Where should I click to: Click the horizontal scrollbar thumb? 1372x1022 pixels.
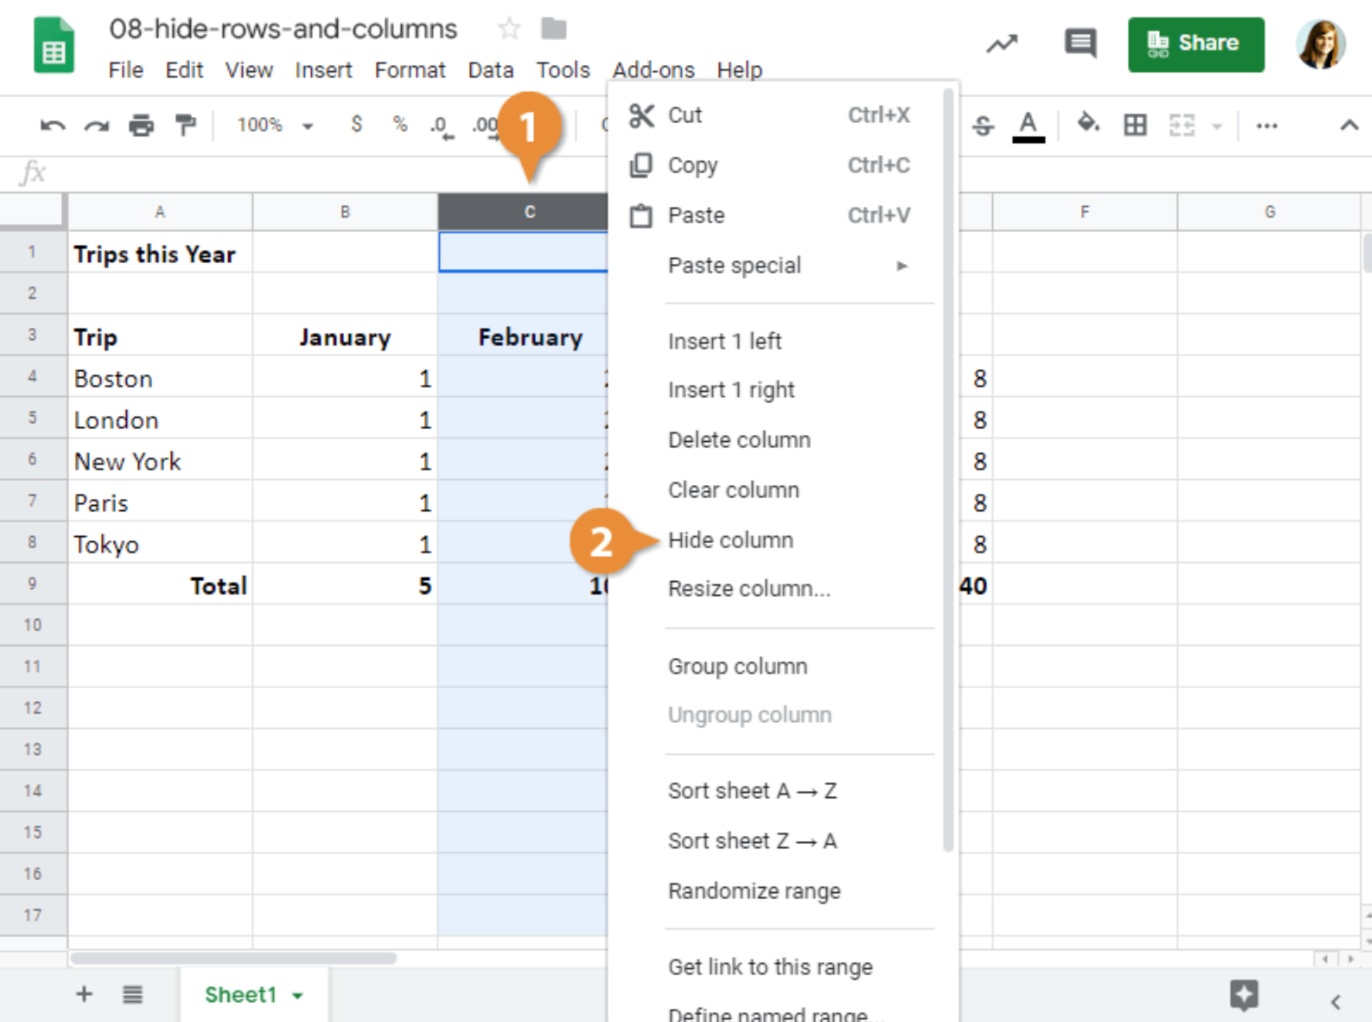point(234,958)
